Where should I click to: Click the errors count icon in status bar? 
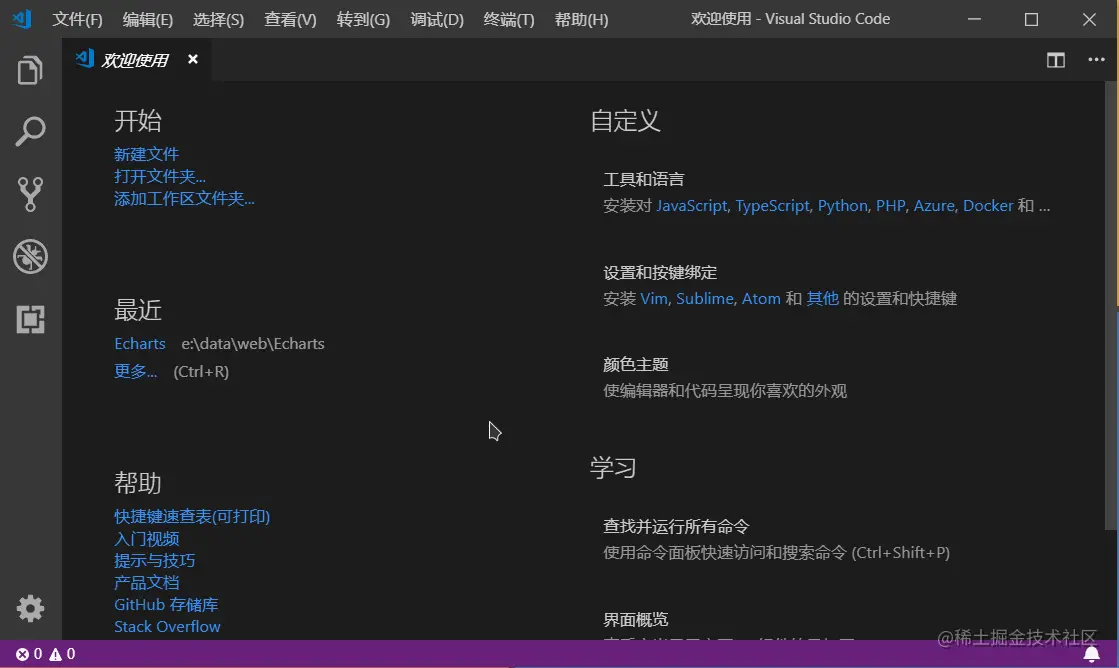pyautogui.click(x=29, y=654)
